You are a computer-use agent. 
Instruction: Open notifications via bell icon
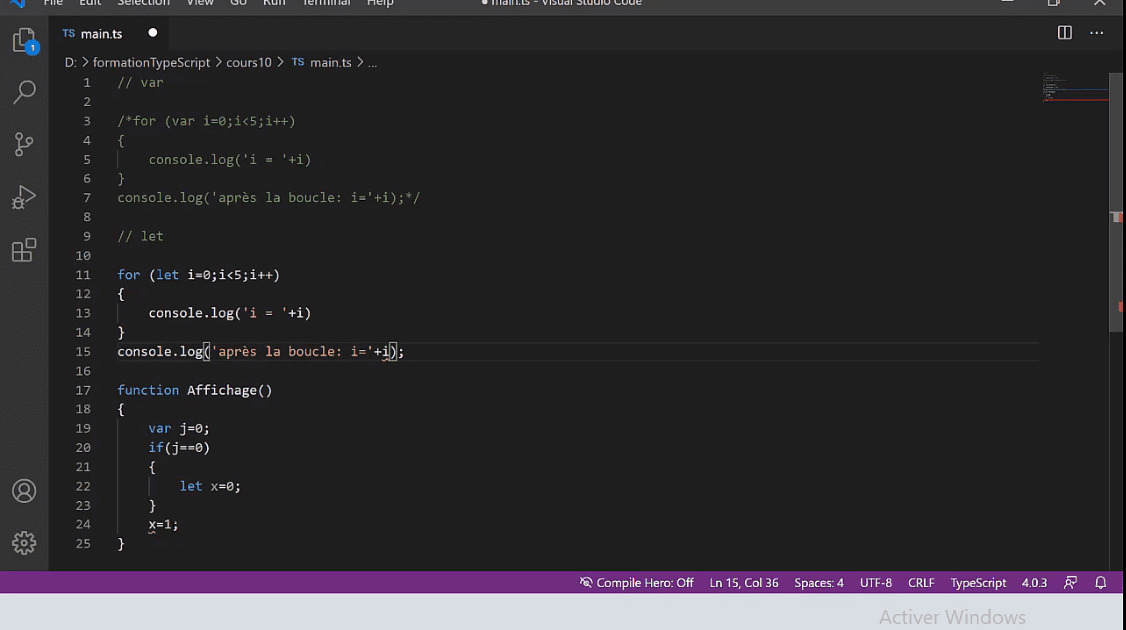[x=1100, y=582]
